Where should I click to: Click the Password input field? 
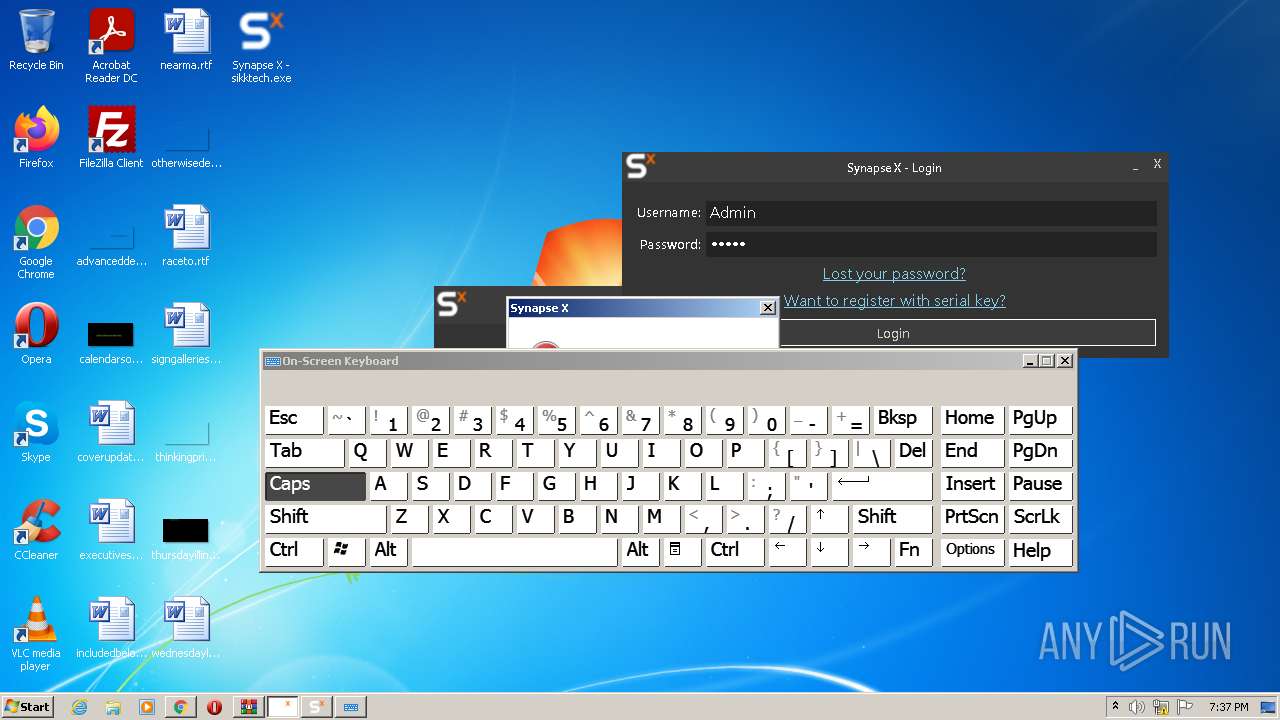[x=931, y=245]
